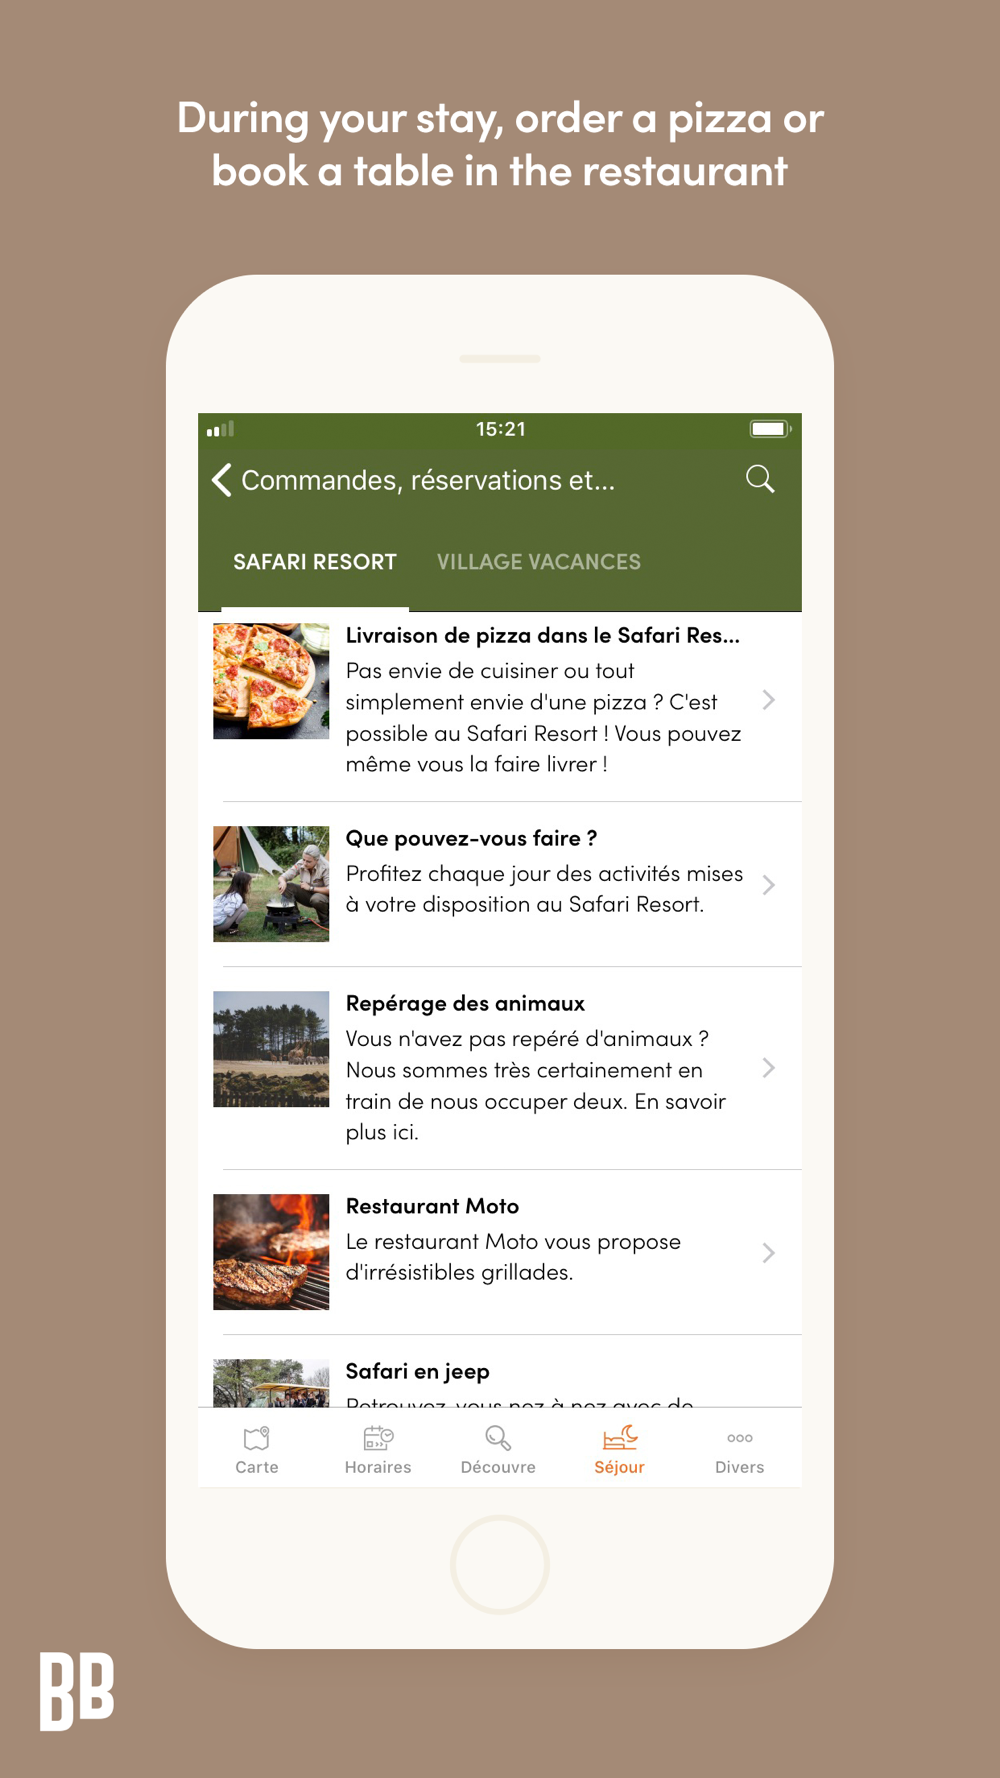This screenshot has width=1000, height=1778.
Task: Switch to the Village Vacances tab
Action: 539,562
